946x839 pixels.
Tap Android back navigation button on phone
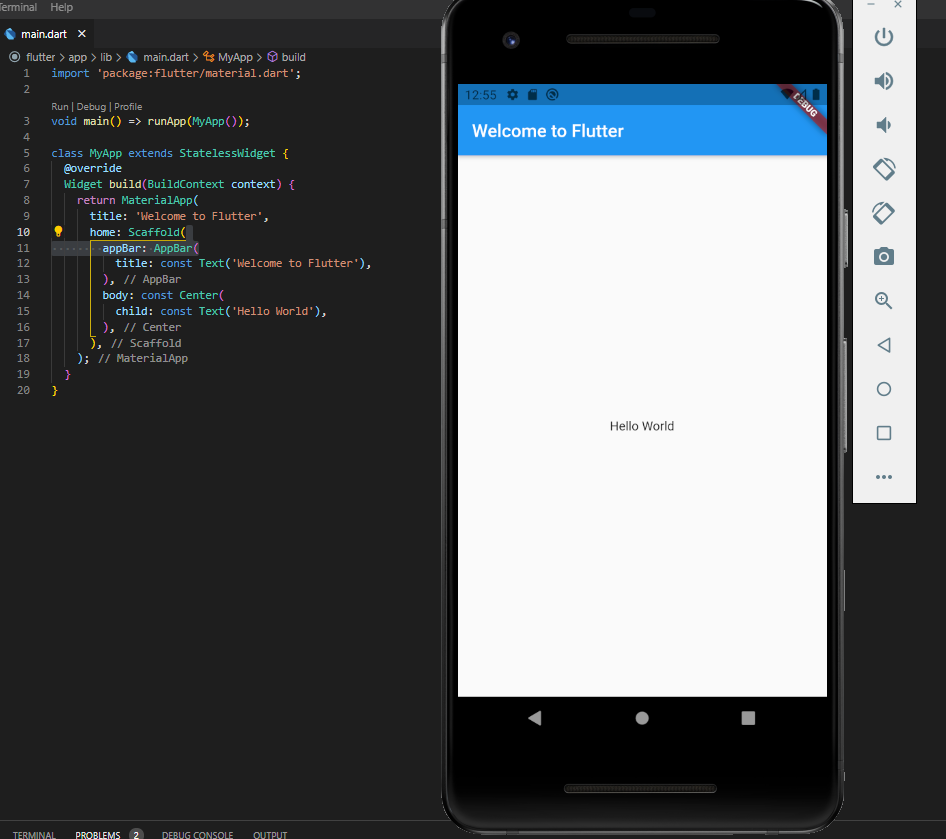point(535,718)
